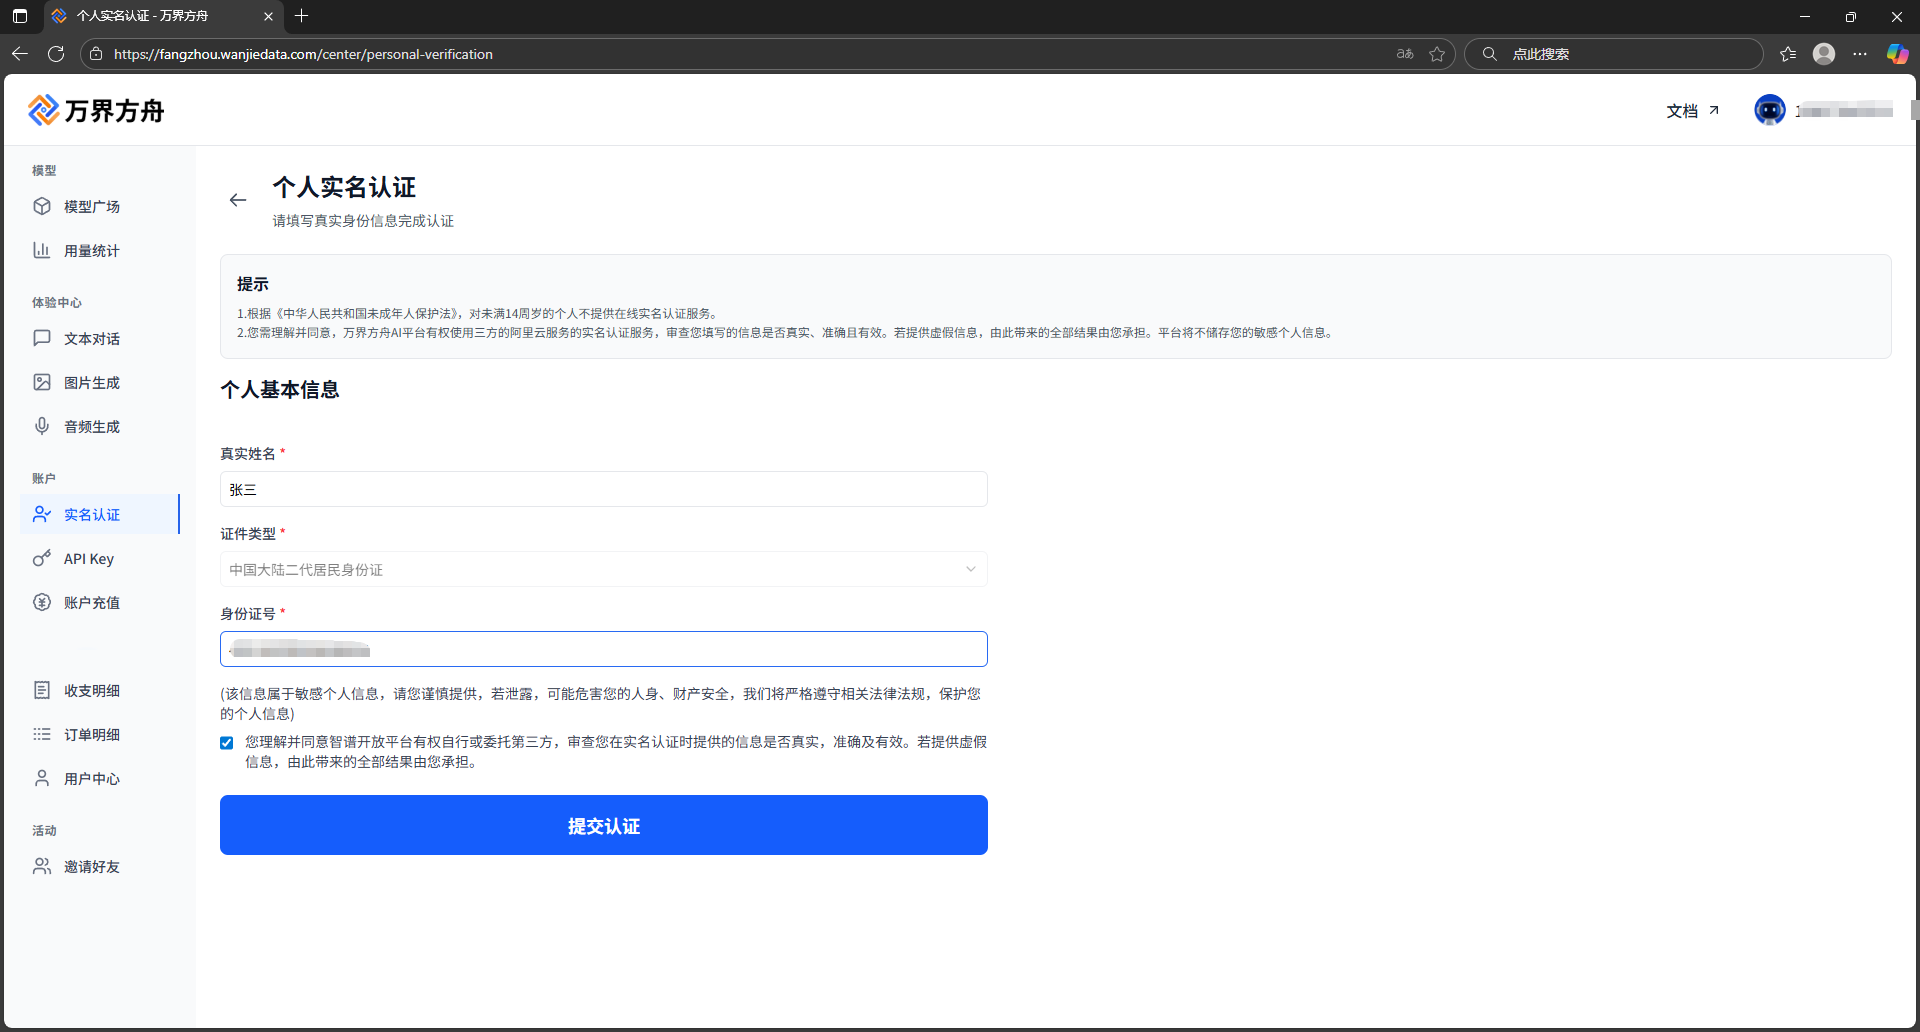This screenshot has height=1032, width=1920.
Task: Select 实名认证 in the sidebar menu
Action: click(x=91, y=515)
